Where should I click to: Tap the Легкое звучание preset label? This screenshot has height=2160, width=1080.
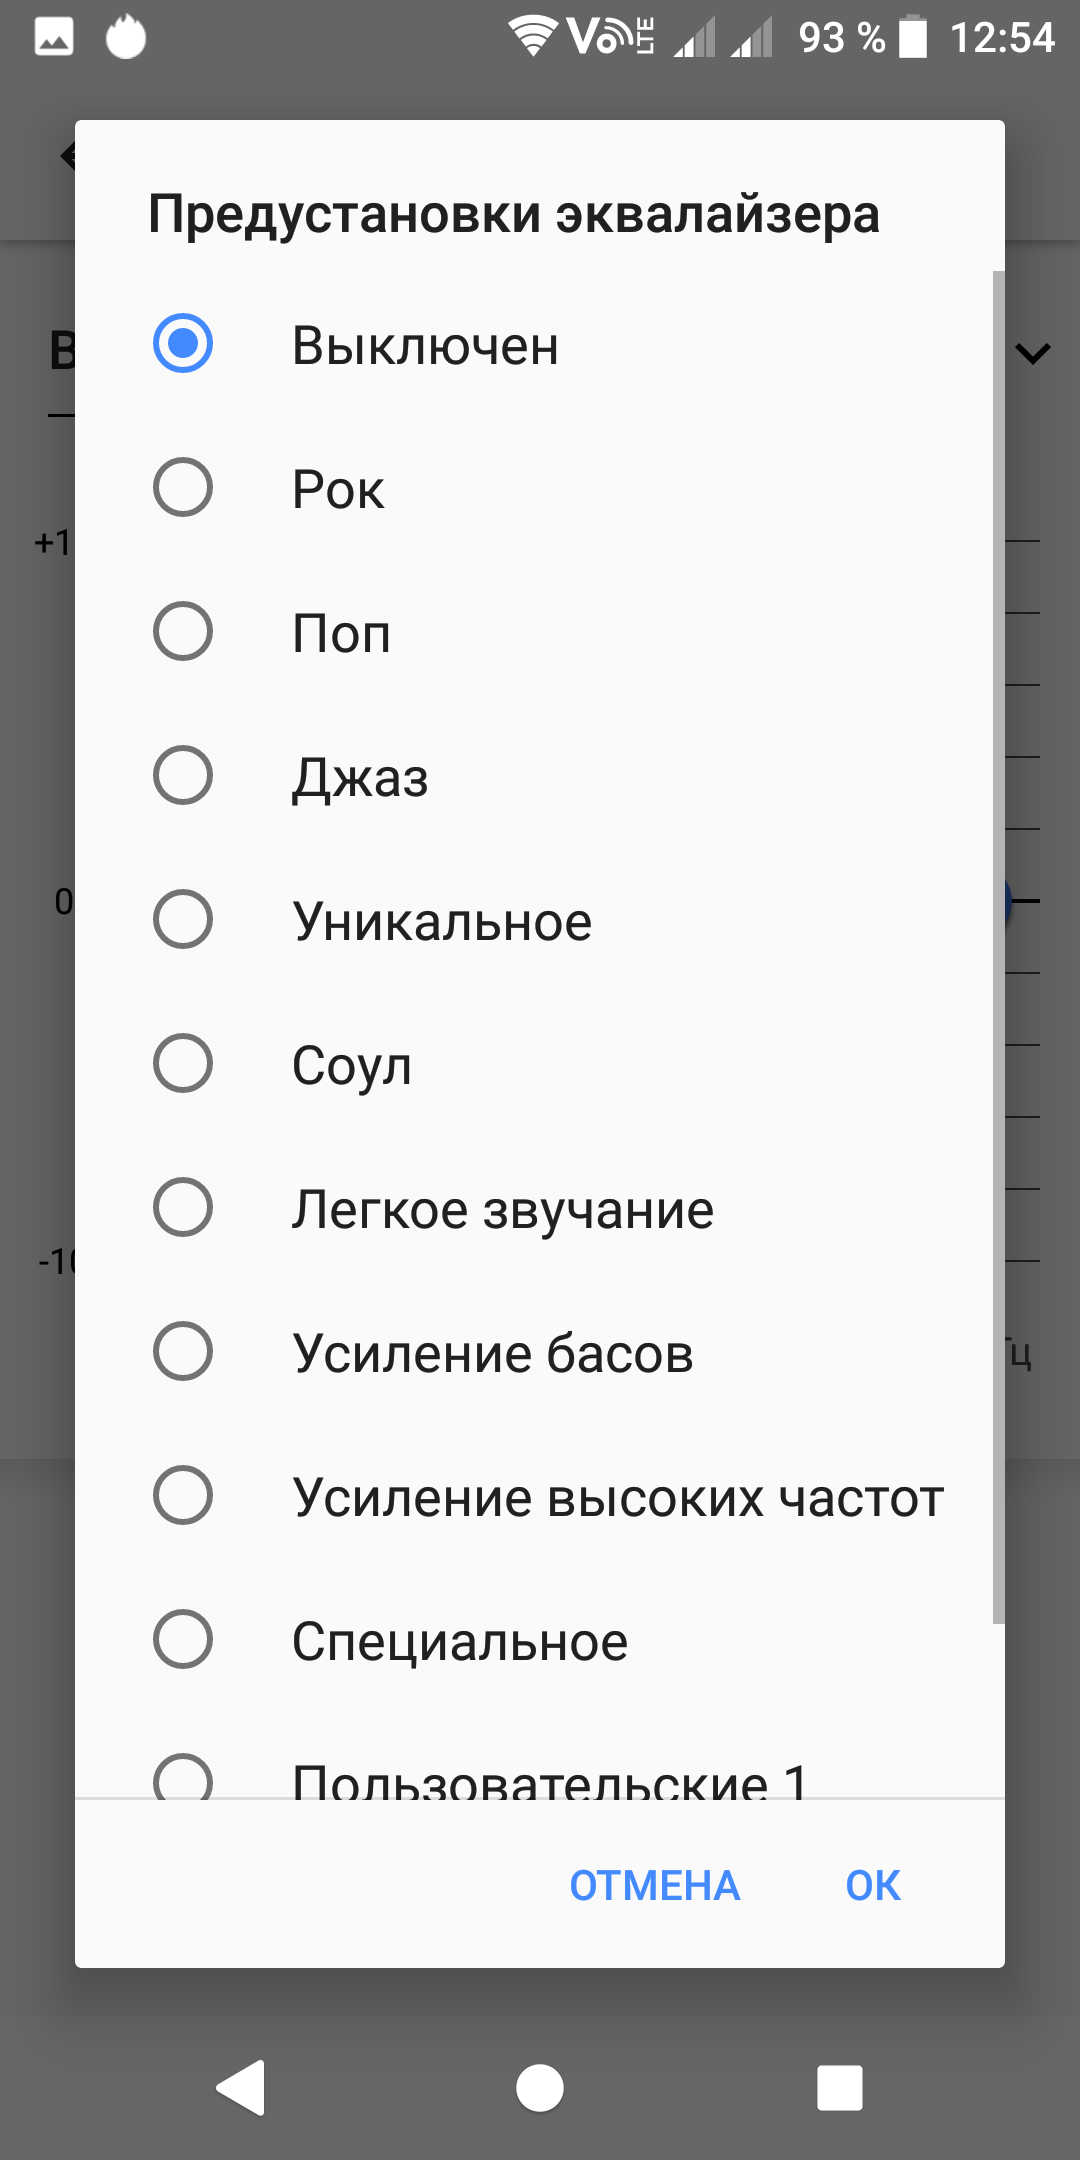(x=502, y=1209)
